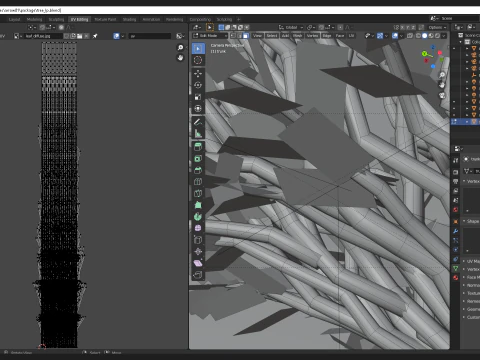
Task: Expand the UV Maps panel
Action: tap(471, 261)
